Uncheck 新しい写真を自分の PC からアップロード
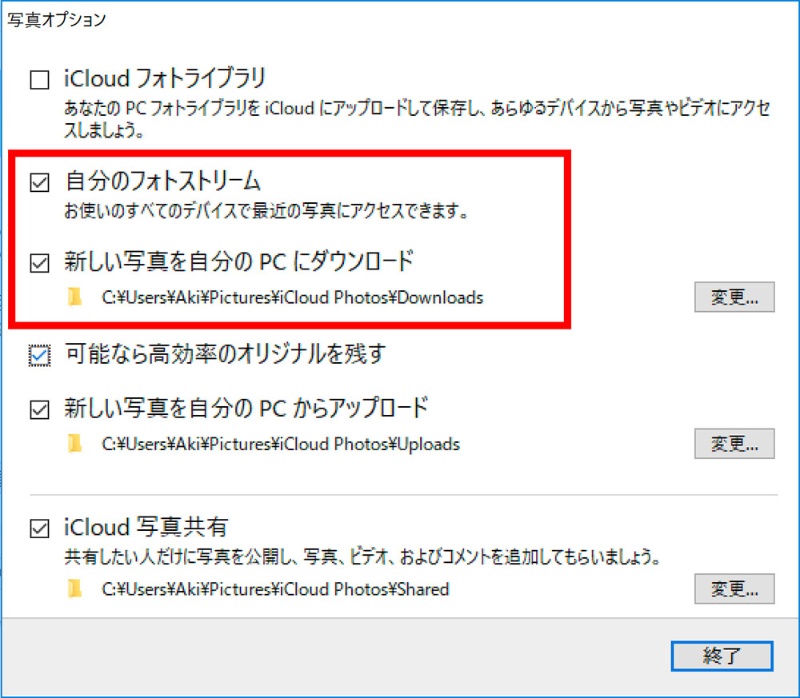The width and height of the screenshot is (800, 698). (40, 409)
